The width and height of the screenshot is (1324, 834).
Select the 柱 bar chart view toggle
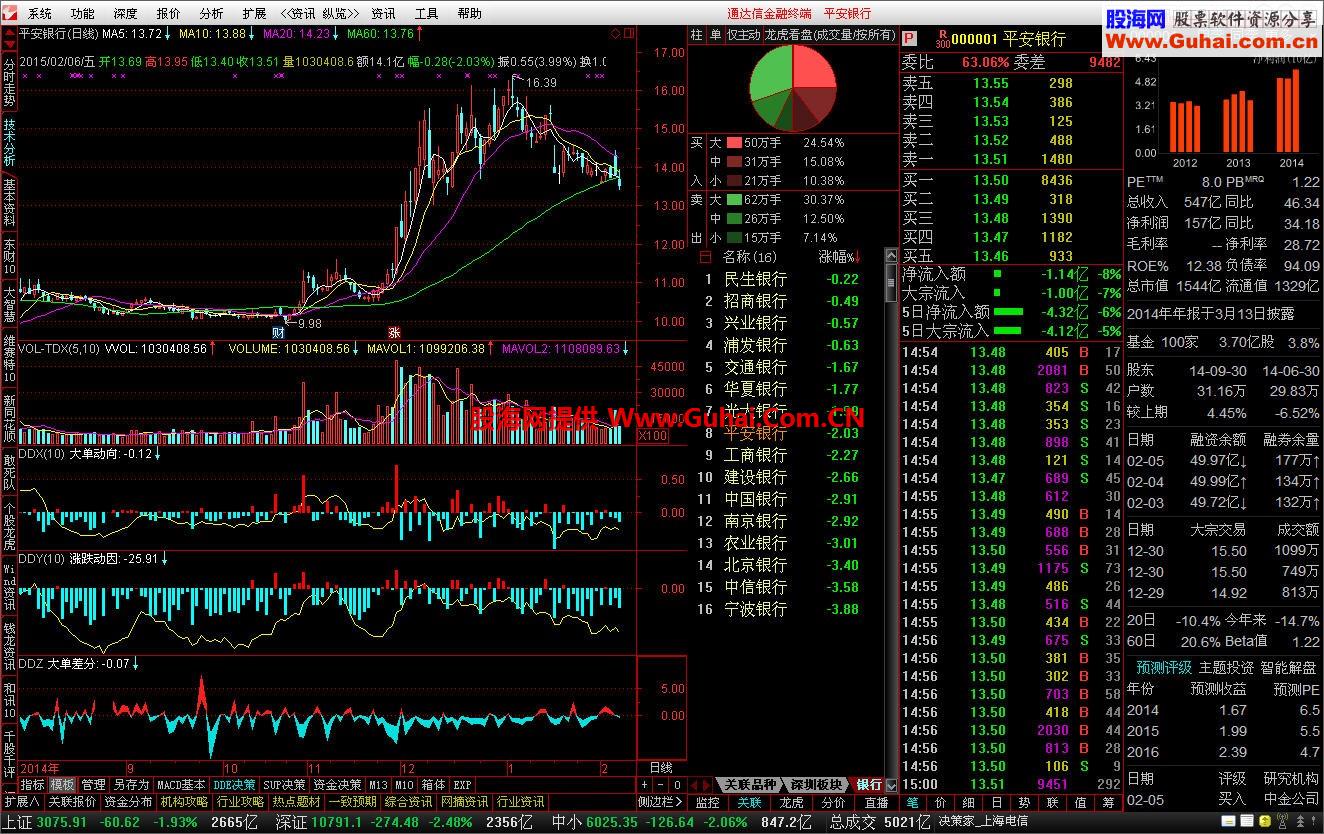(697, 35)
